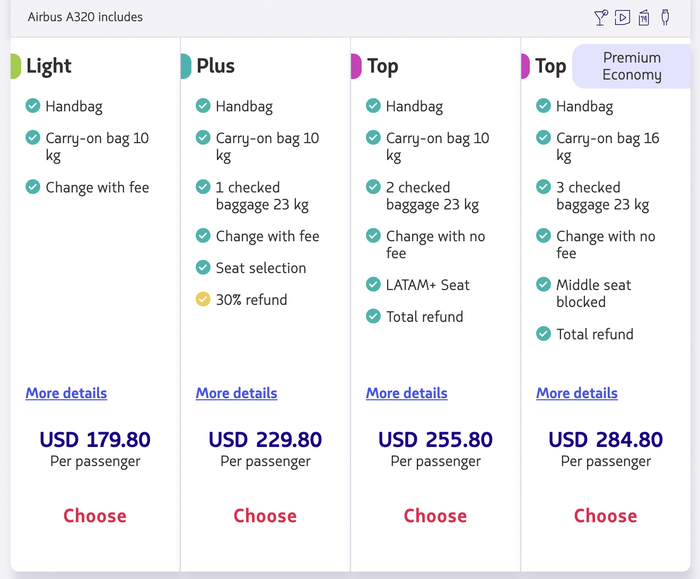Open More details for the USD 255.80 Top fare
The image size is (700, 579).
point(407,393)
